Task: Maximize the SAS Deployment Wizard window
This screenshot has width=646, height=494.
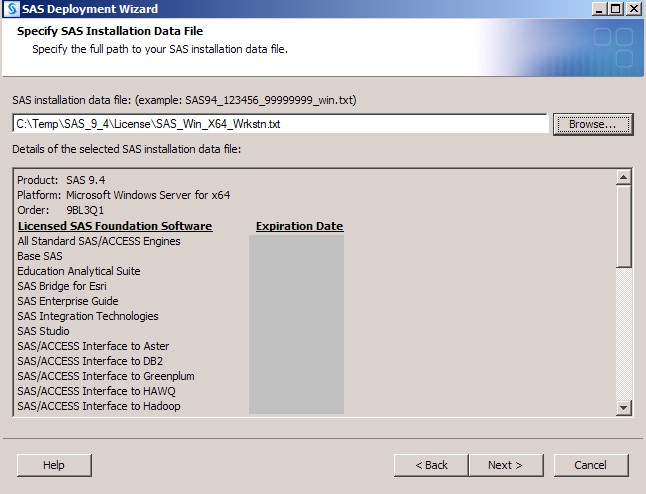Action: tap(616, 9)
